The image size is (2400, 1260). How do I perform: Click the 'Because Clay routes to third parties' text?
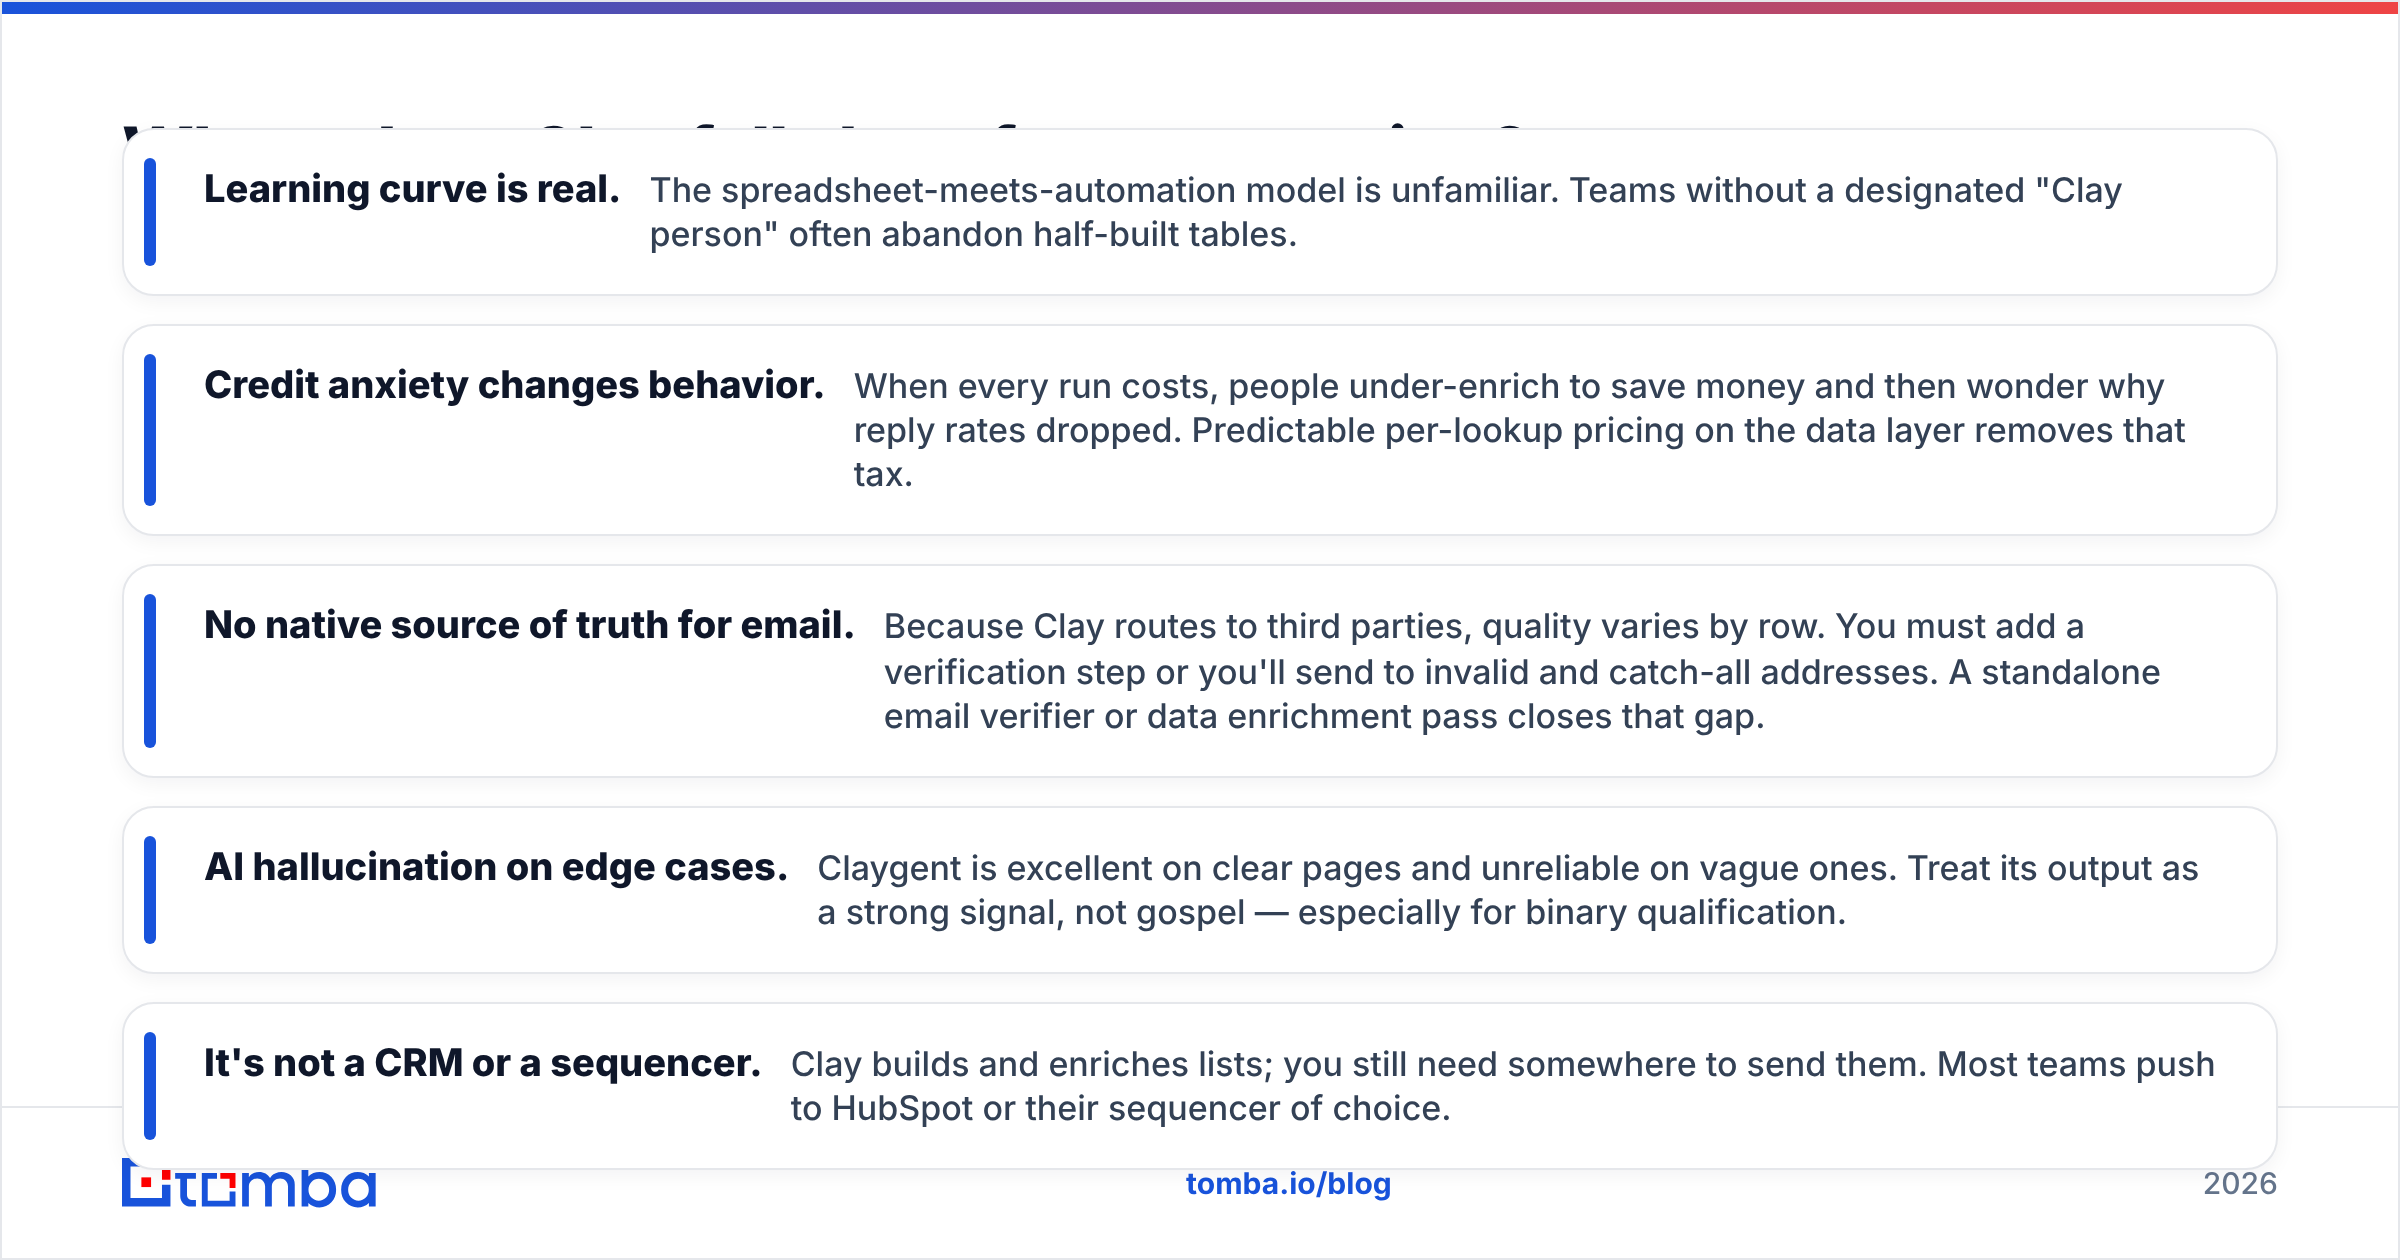coord(1522,671)
